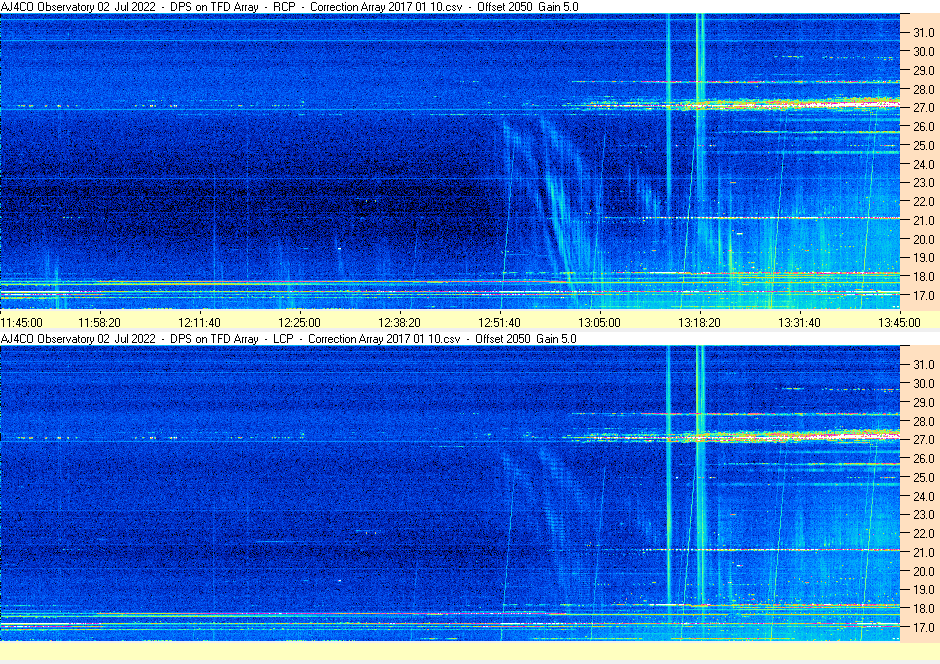Select the 12:11:40 time axis label

click(200, 323)
